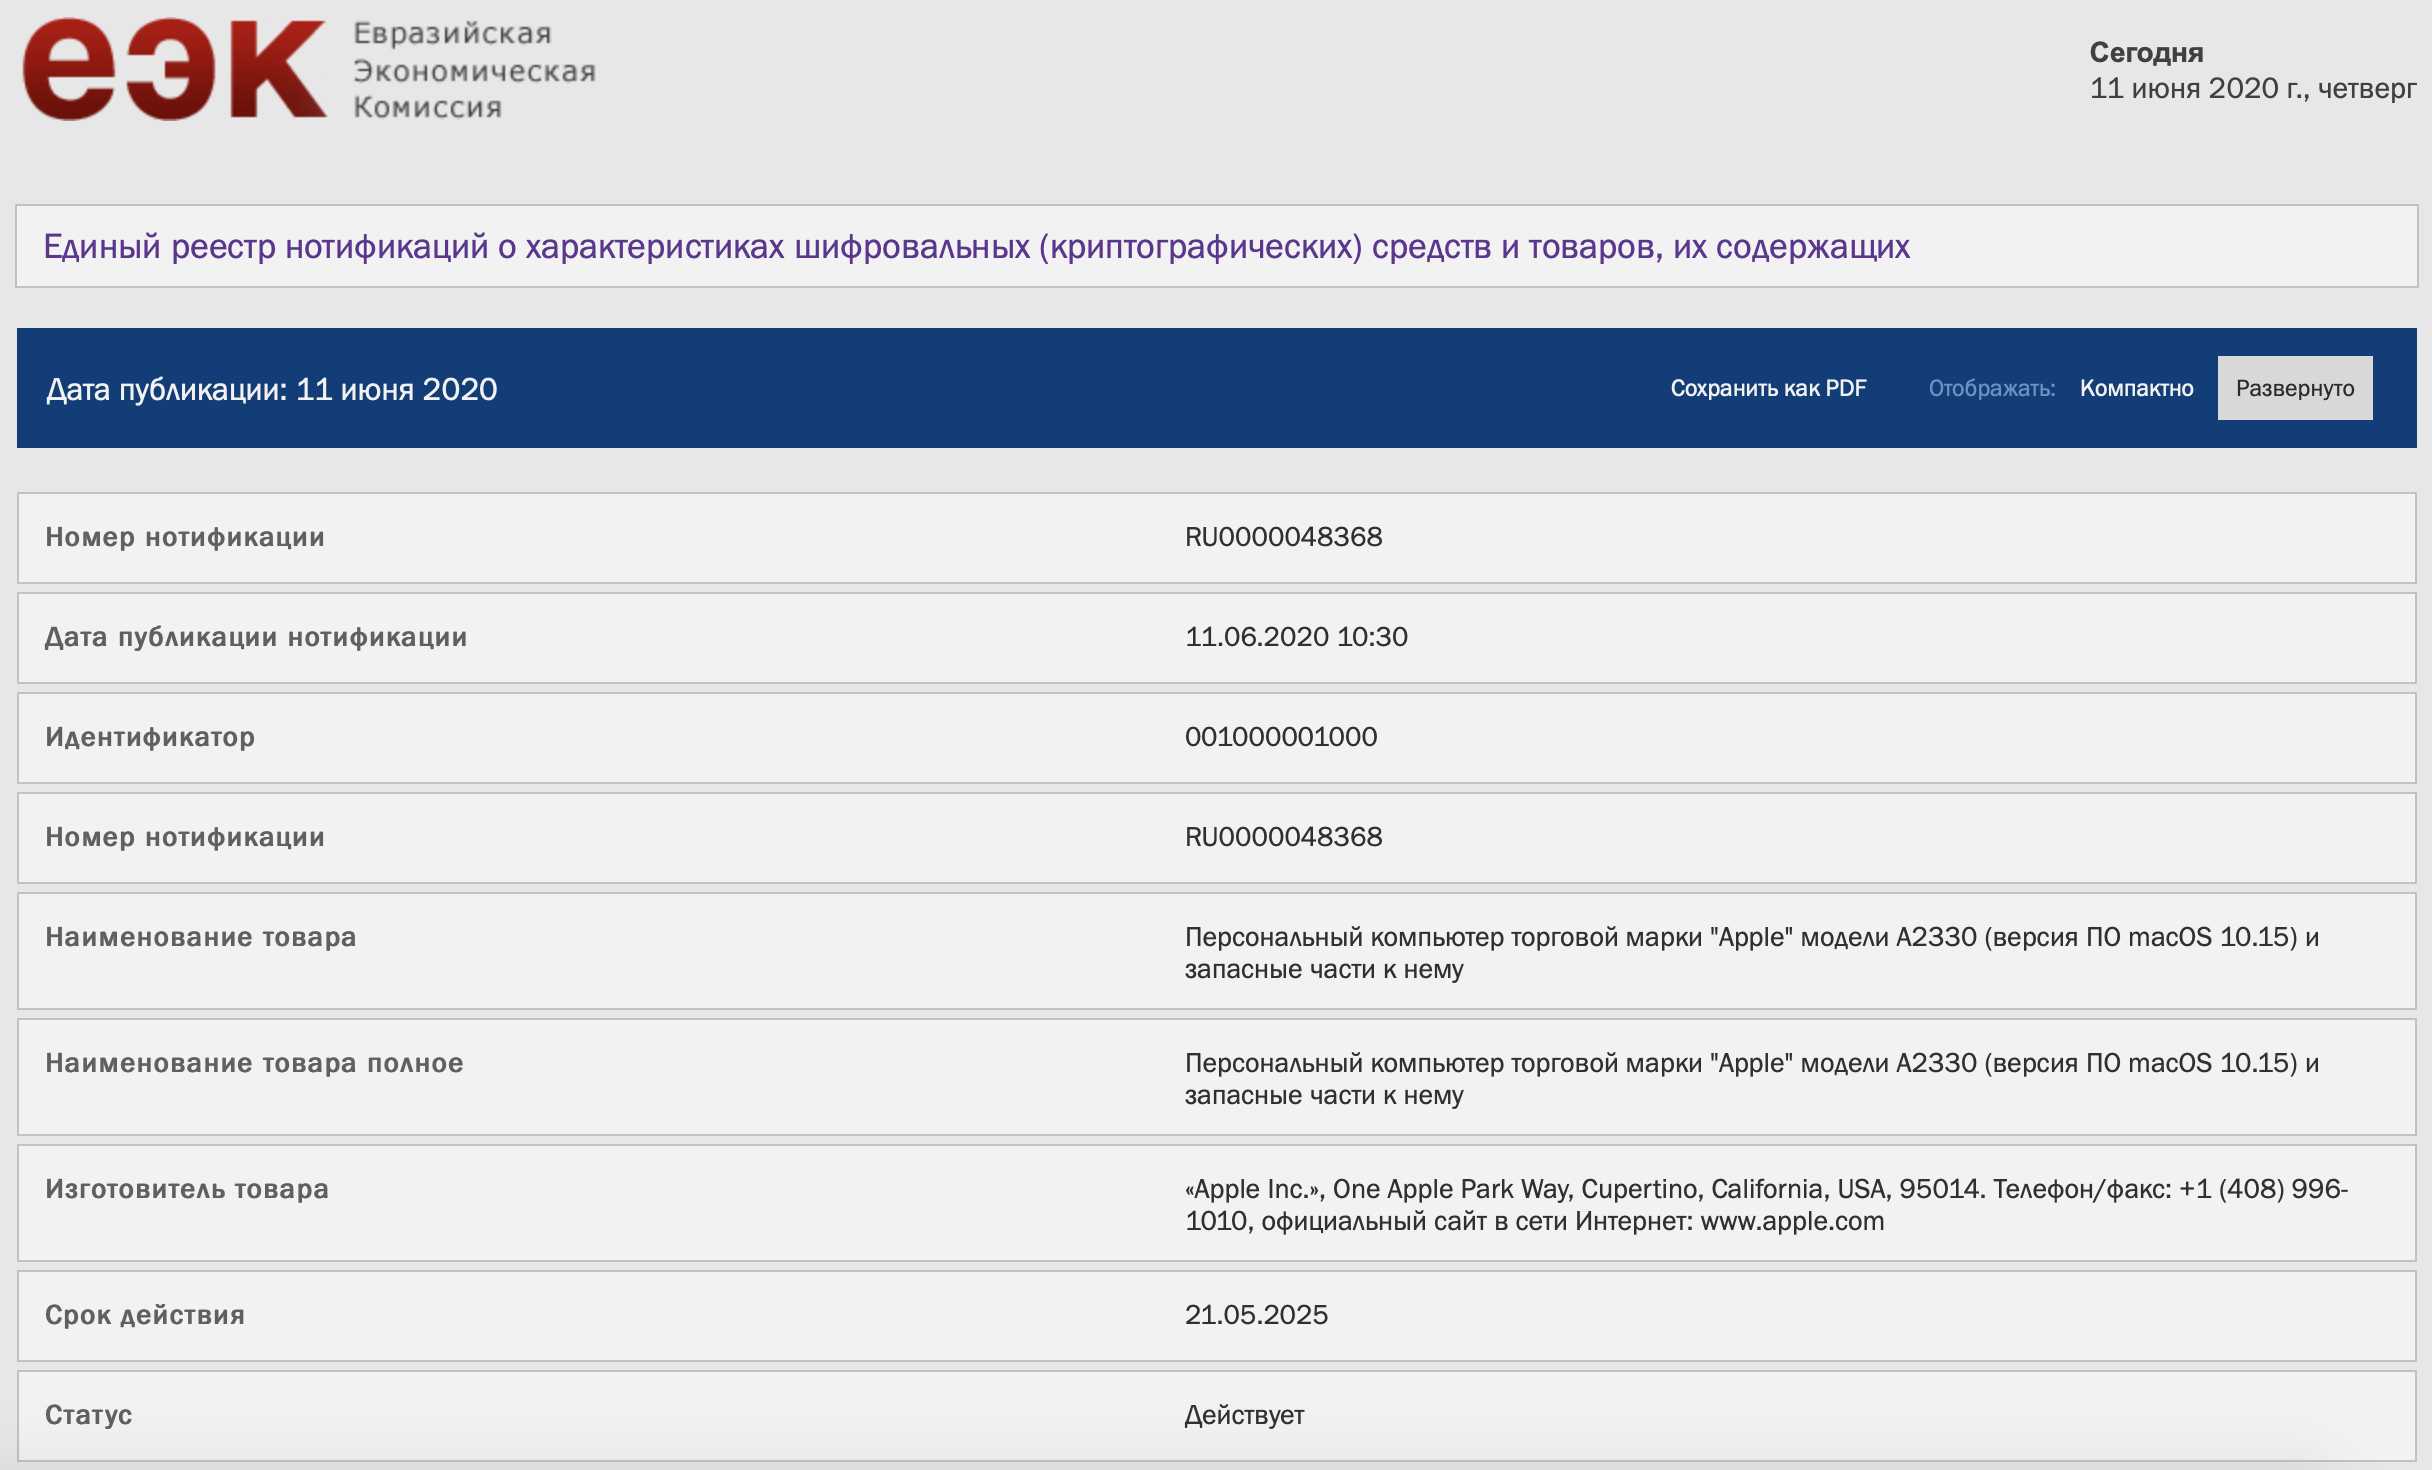Click the first notification number RU0000048368
2432x1470 pixels.
[x=1283, y=537]
